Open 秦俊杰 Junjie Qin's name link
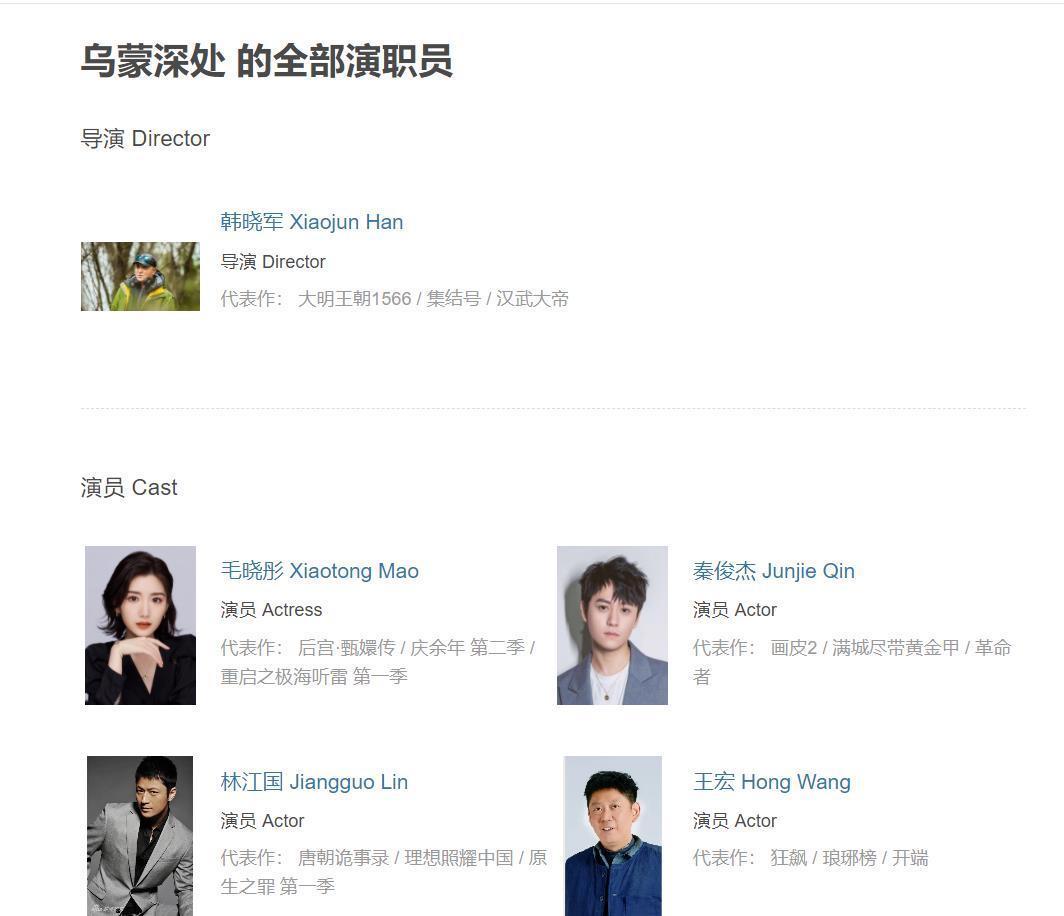The width and height of the screenshot is (1064, 916). (x=774, y=571)
